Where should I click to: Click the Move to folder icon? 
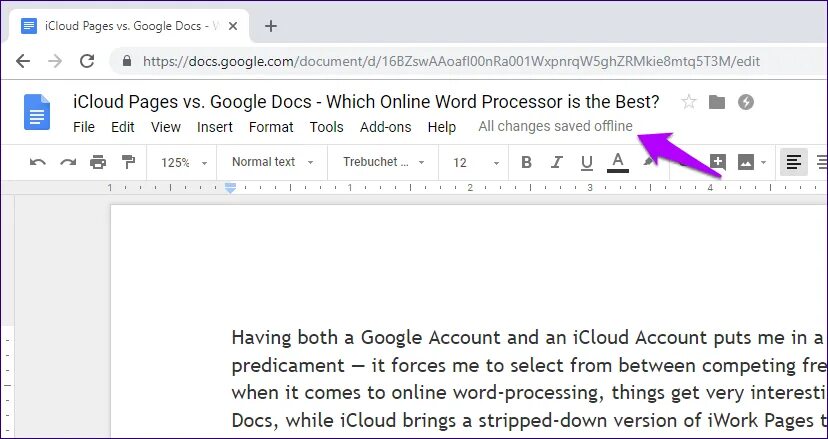717,102
